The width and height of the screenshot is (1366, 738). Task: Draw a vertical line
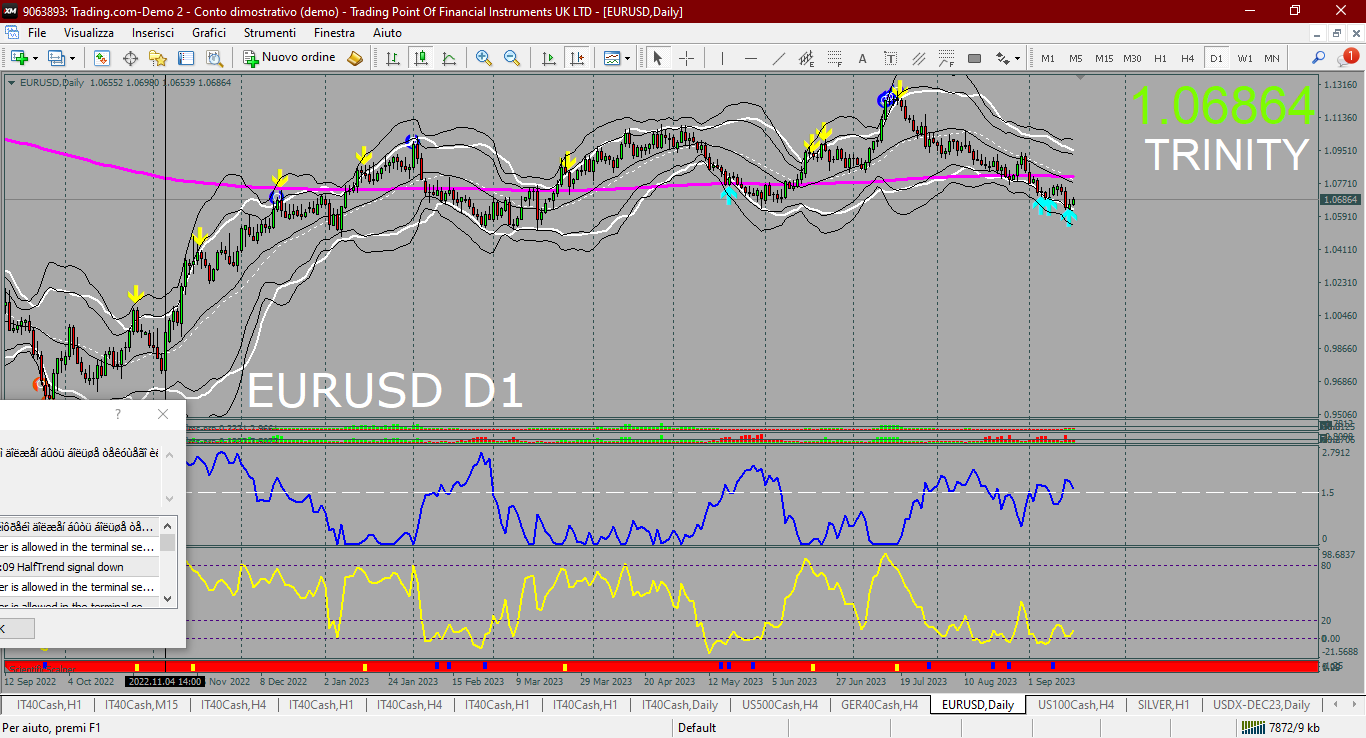coord(722,58)
